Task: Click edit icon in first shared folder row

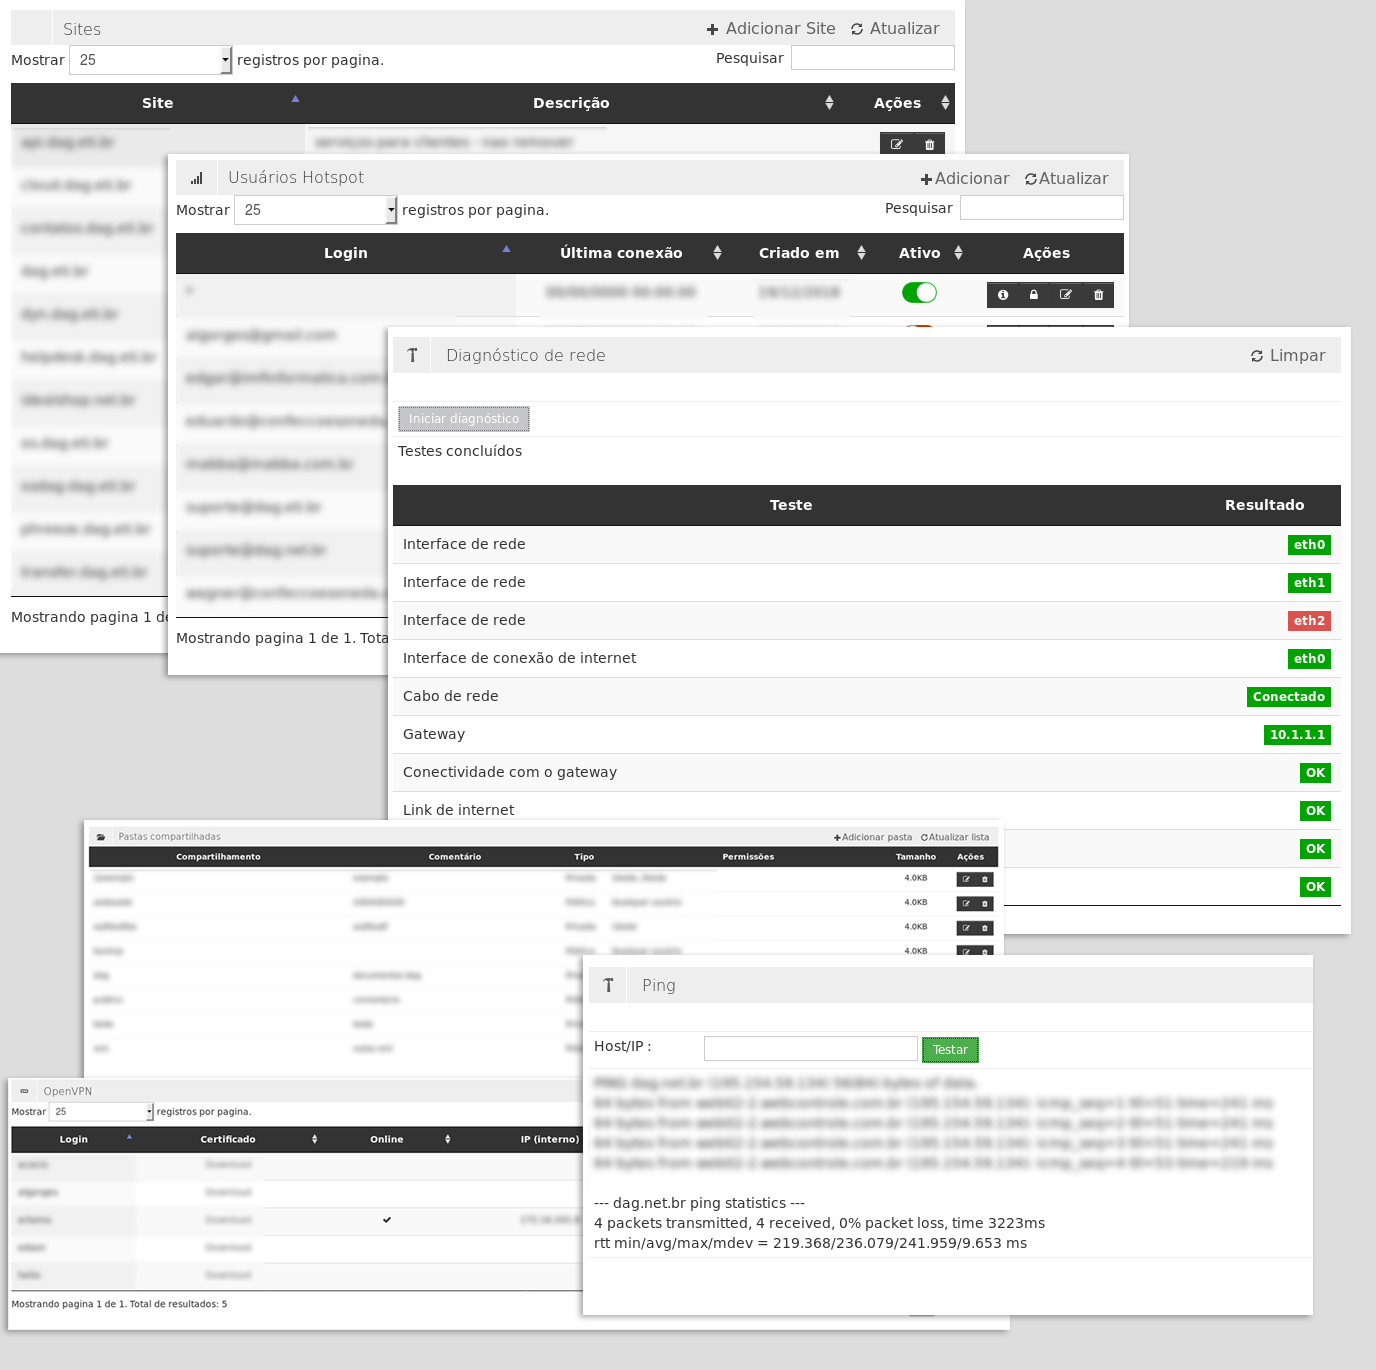Action: (x=966, y=880)
